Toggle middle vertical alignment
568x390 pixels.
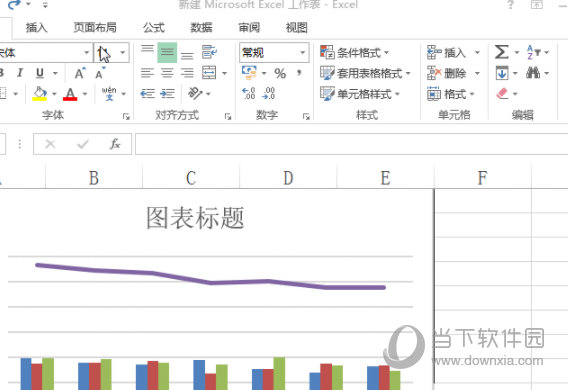167,53
